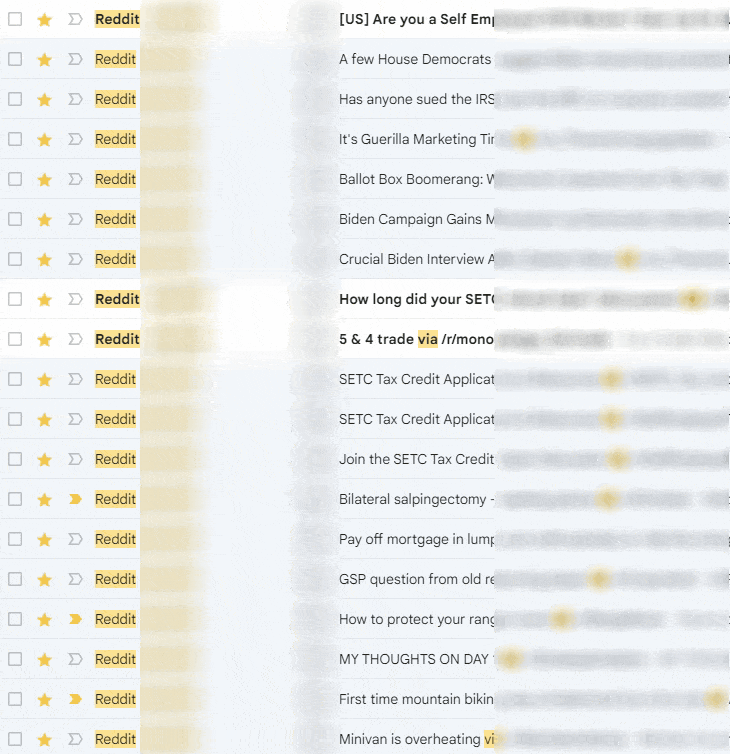This screenshot has width=730, height=754.
Task: Open '5 & 4 trade via /r/mono' email
Action: 416,339
